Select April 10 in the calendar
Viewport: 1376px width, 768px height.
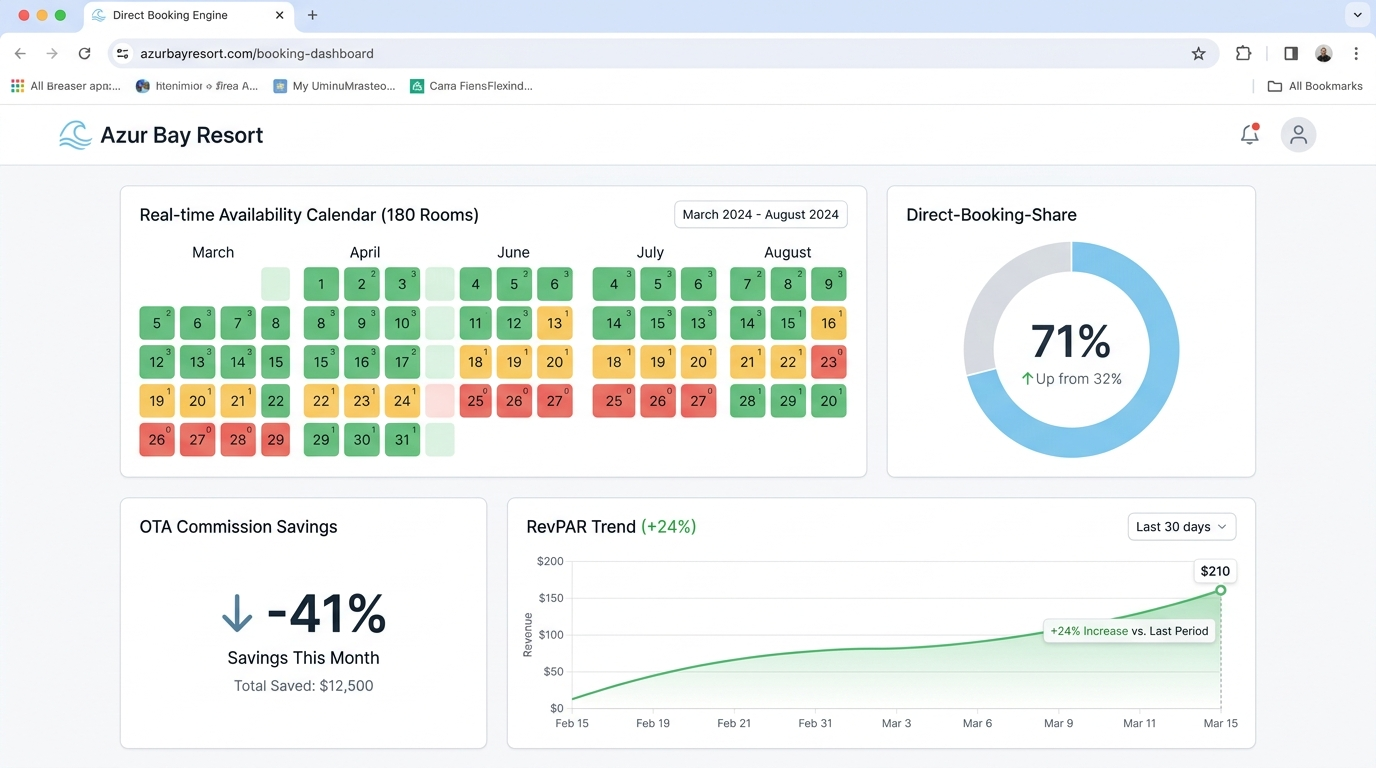pos(402,323)
